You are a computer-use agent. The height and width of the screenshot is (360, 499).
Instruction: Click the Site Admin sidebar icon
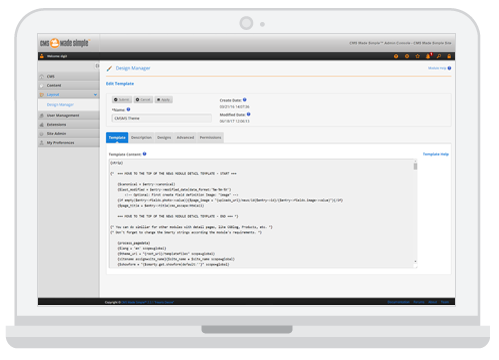click(x=42, y=134)
